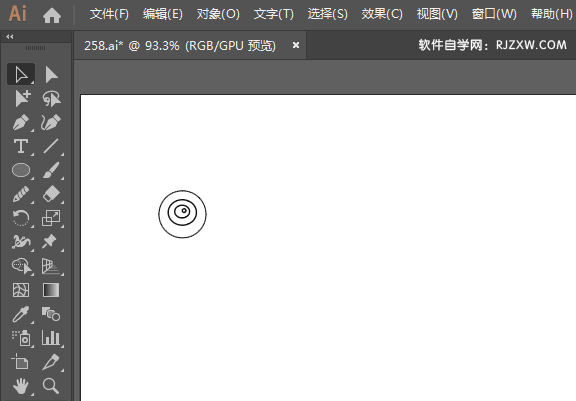
Task: Go to the Home screen icon
Action: click(52, 15)
